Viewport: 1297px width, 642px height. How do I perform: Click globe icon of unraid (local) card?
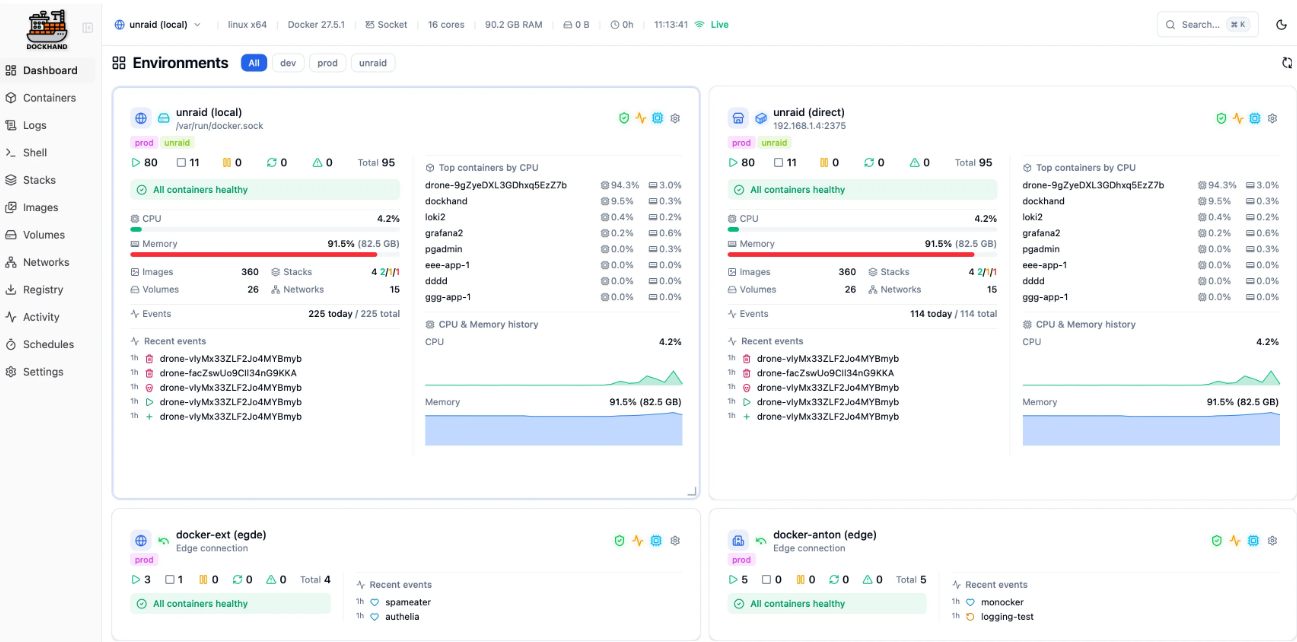[141, 118]
